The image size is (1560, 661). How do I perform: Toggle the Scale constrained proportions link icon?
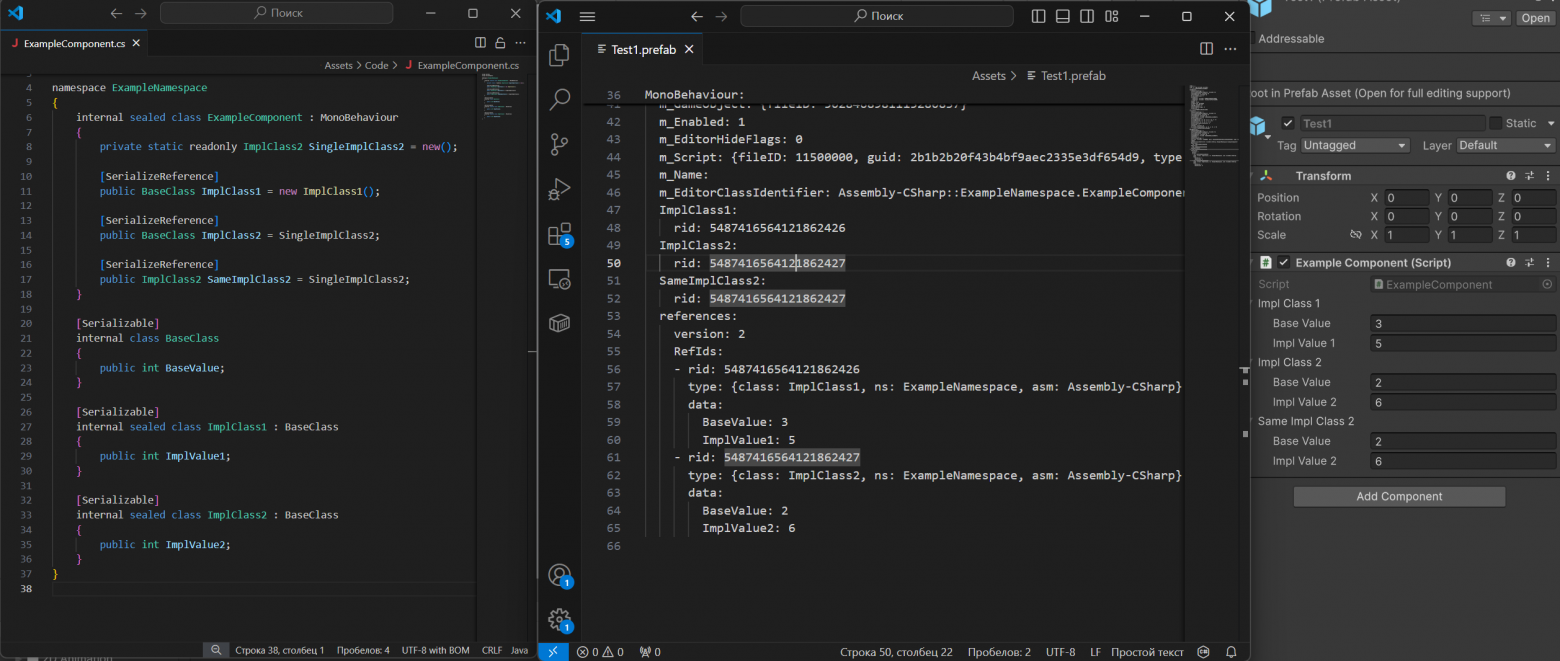click(1355, 235)
